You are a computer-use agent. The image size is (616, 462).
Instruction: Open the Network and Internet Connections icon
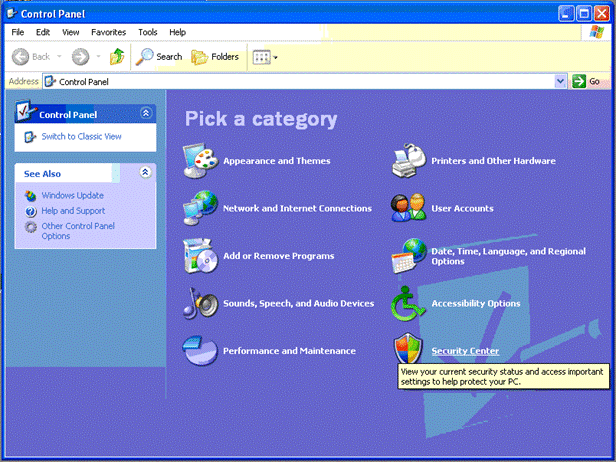[200, 208]
